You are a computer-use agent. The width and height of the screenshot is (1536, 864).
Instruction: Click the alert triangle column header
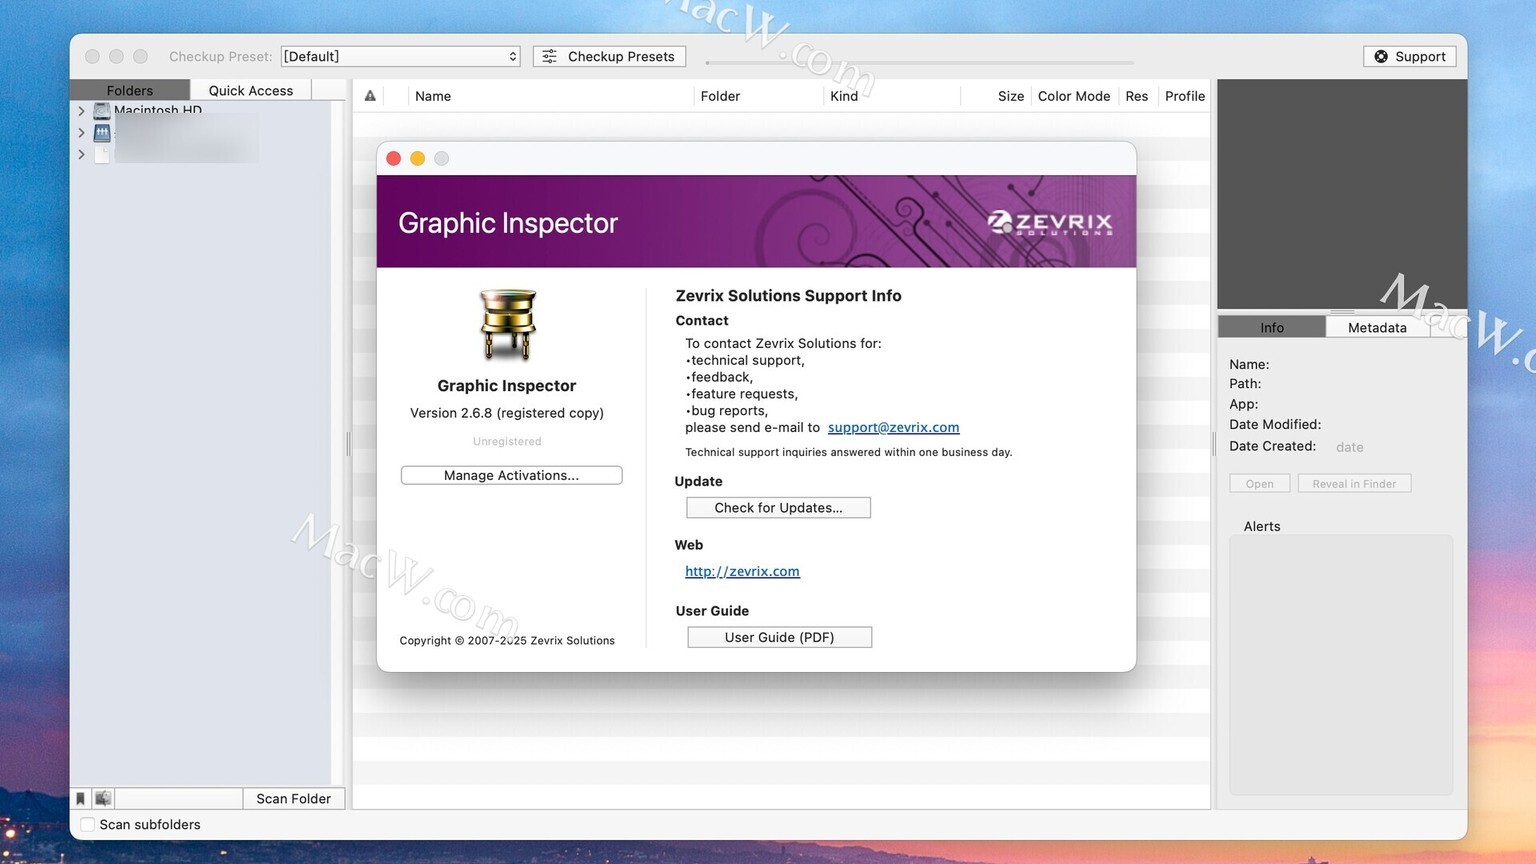pyautogui.click(x=370, y=96)
